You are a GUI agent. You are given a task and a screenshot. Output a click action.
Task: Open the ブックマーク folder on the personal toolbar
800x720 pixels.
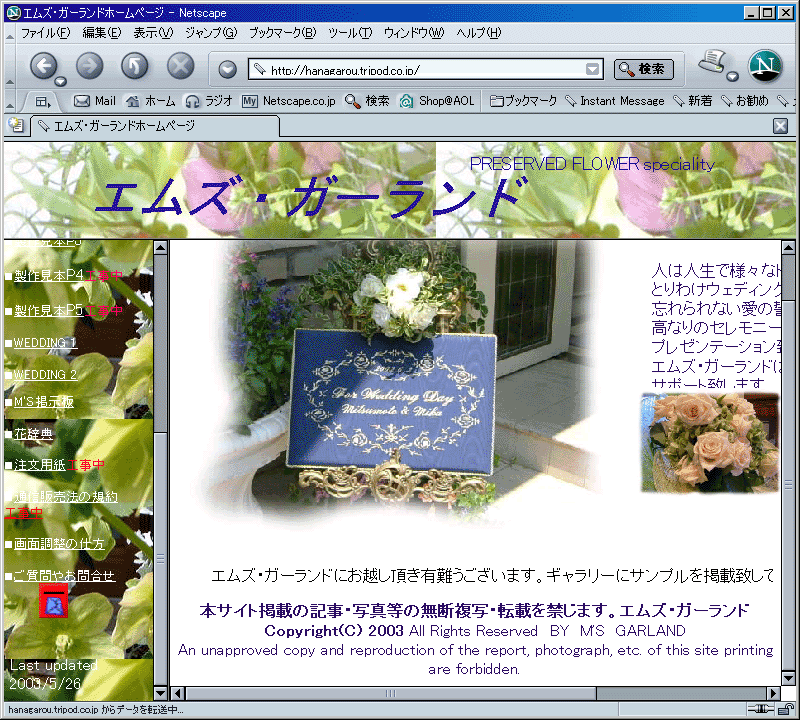pyautogui.click(x=523, y=101)
